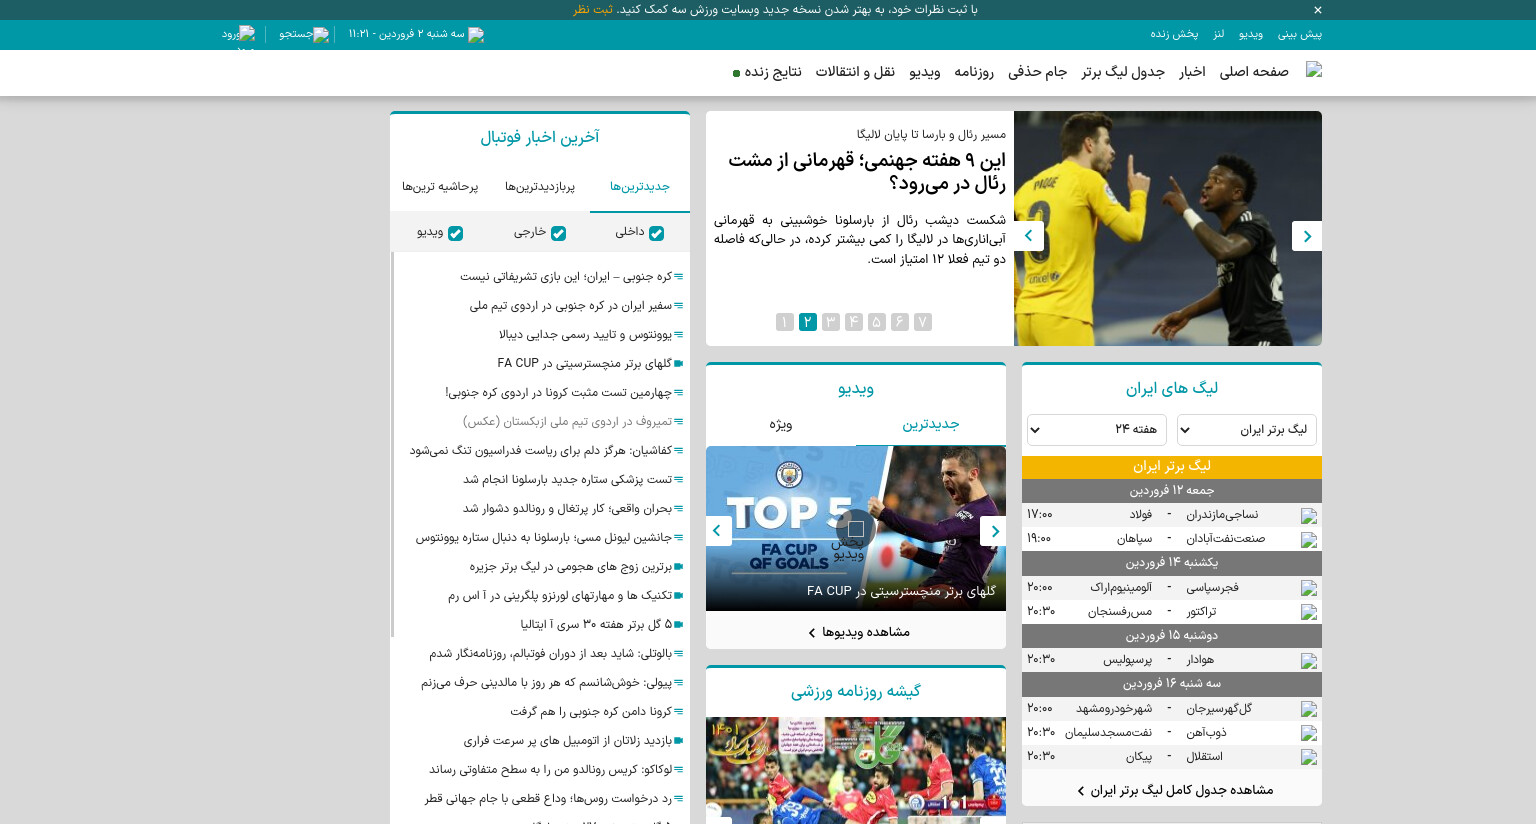Switch to جدیدترین‌ها news tab
Image resolution: width=1536 pixels, height=824 pixels.
pyautogui.click(x=640, y=187)
